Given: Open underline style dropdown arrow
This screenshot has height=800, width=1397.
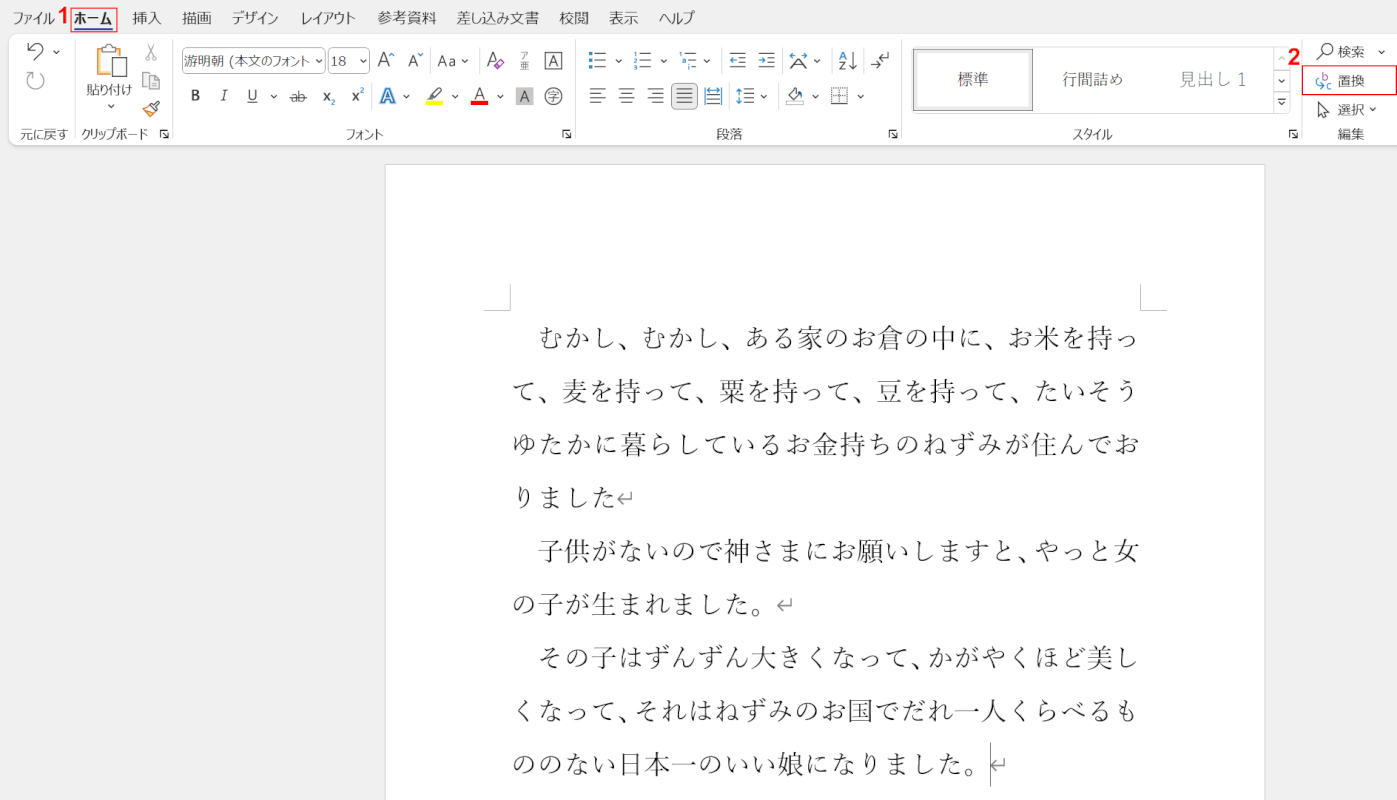Looking at the screenshot, I should [273, 96].
